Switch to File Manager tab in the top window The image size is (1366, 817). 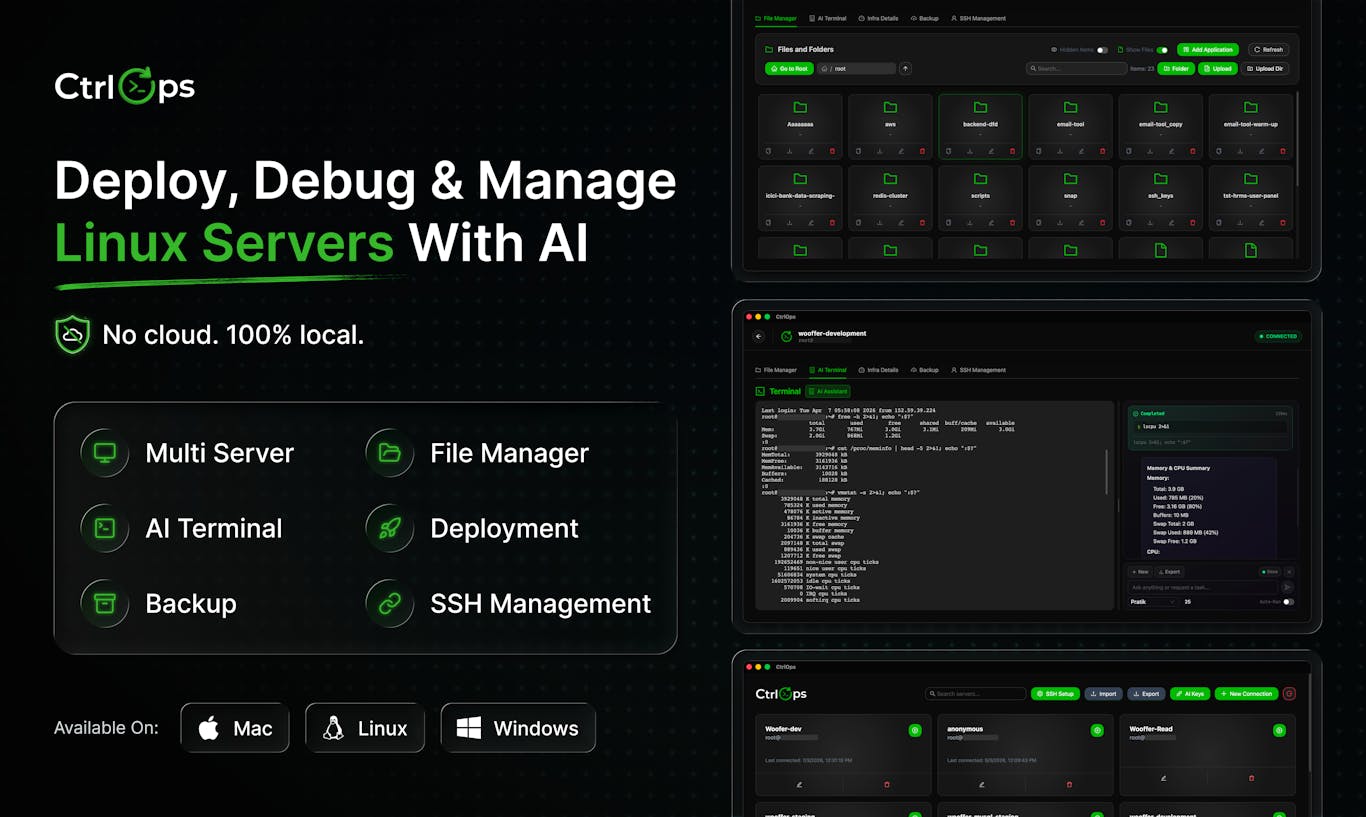pos(776,18)
